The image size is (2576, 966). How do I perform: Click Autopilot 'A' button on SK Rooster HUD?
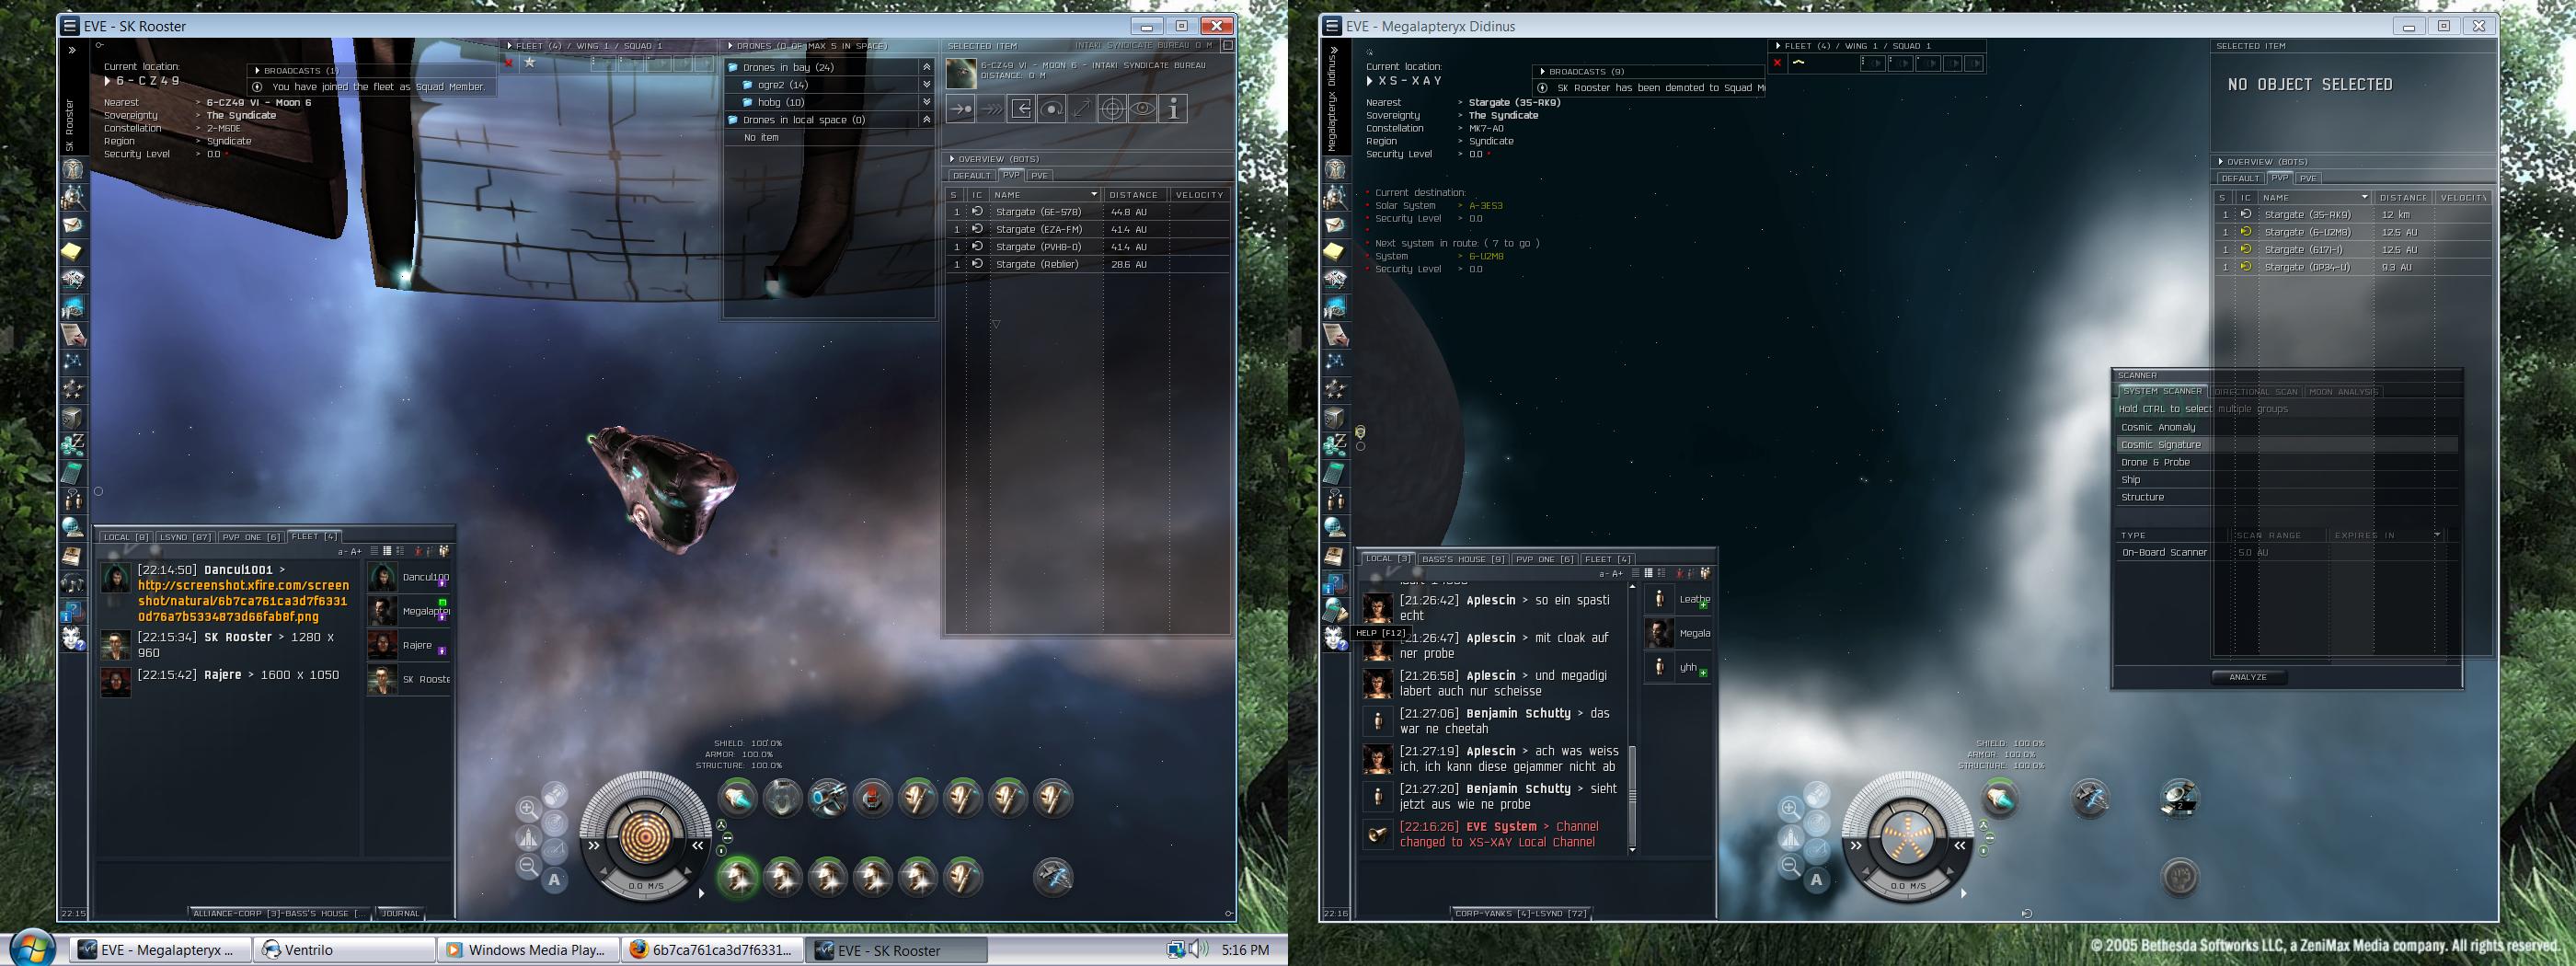pyautogui.click(x=555, y=880)
